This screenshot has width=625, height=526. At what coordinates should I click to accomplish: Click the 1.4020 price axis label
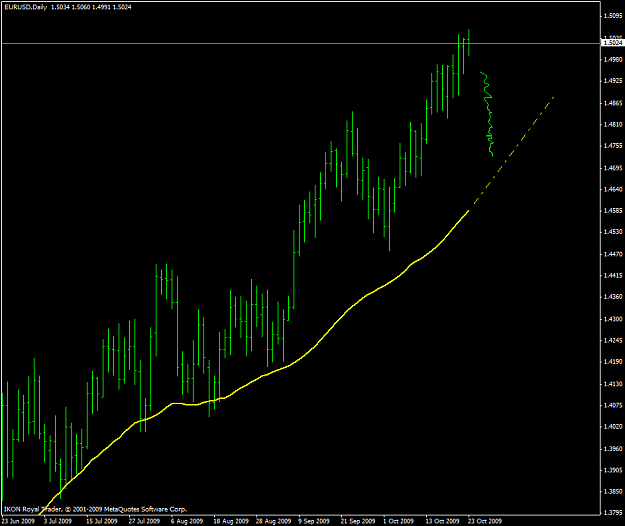point(613,427)
